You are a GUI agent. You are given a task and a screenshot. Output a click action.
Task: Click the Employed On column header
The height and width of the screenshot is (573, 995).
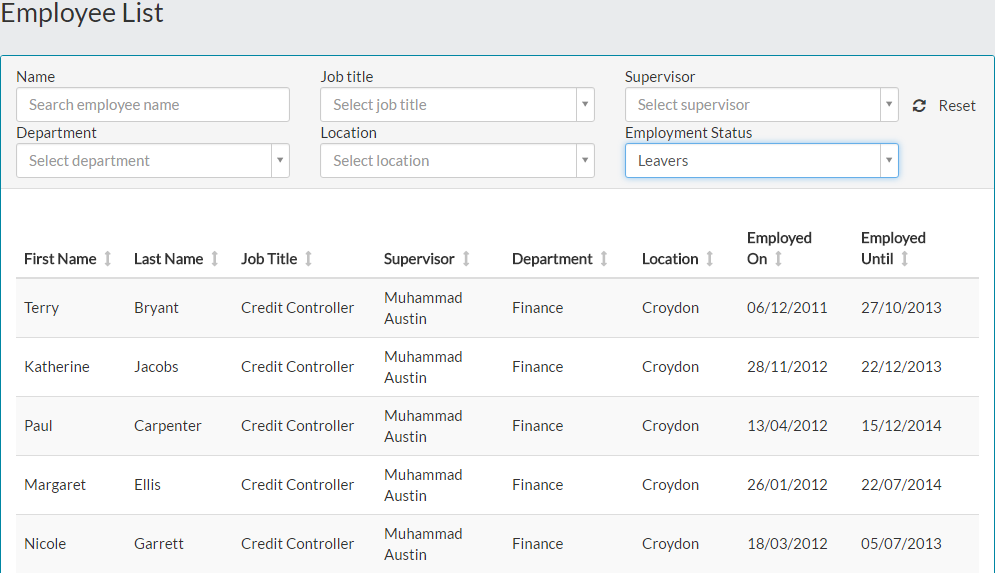[779, 248]
